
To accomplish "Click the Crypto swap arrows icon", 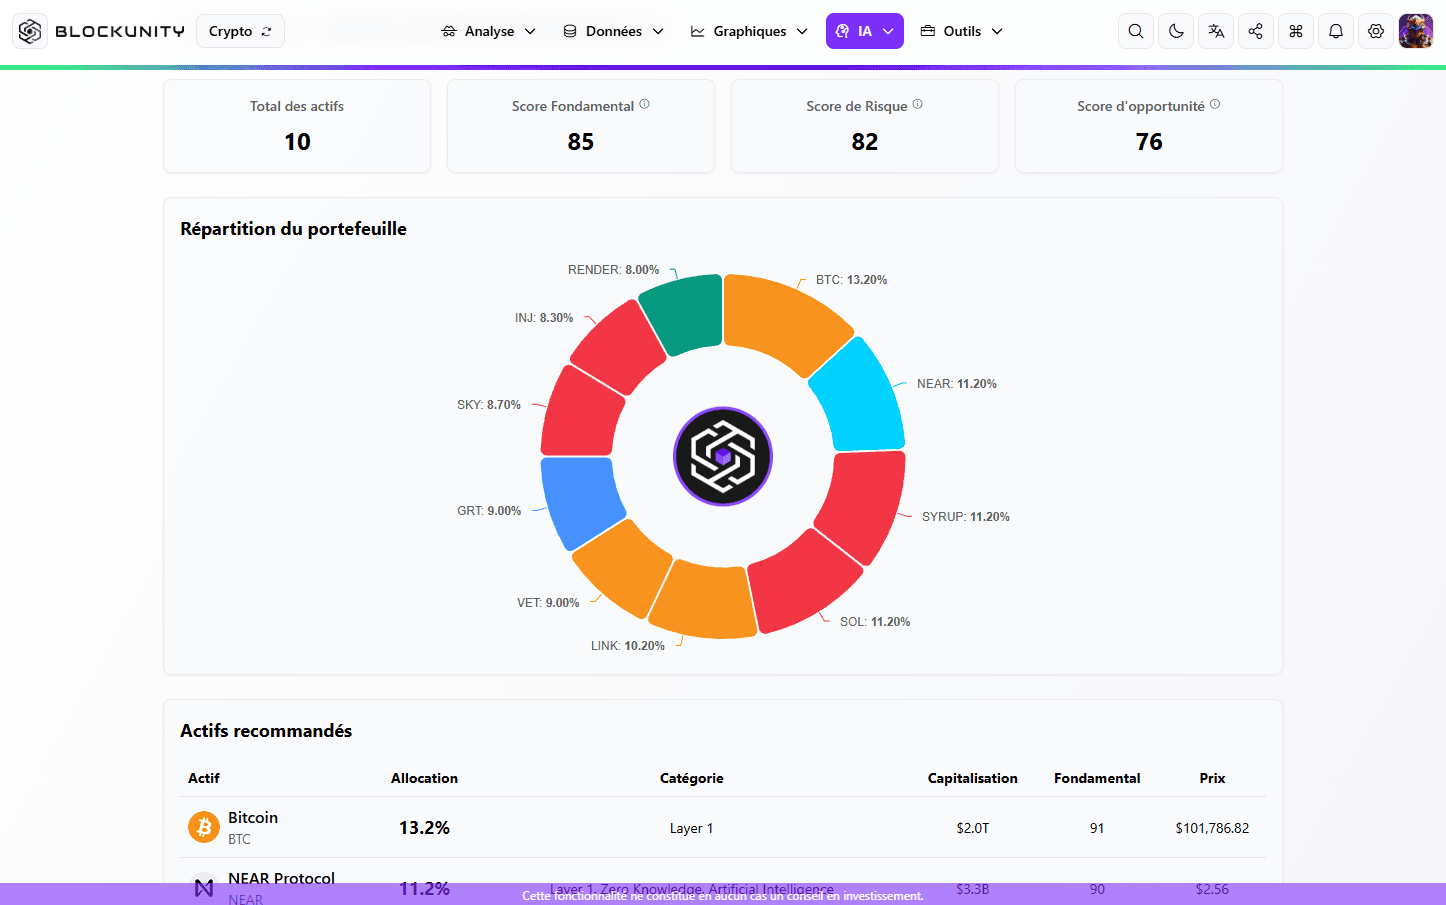I will 266,31.
